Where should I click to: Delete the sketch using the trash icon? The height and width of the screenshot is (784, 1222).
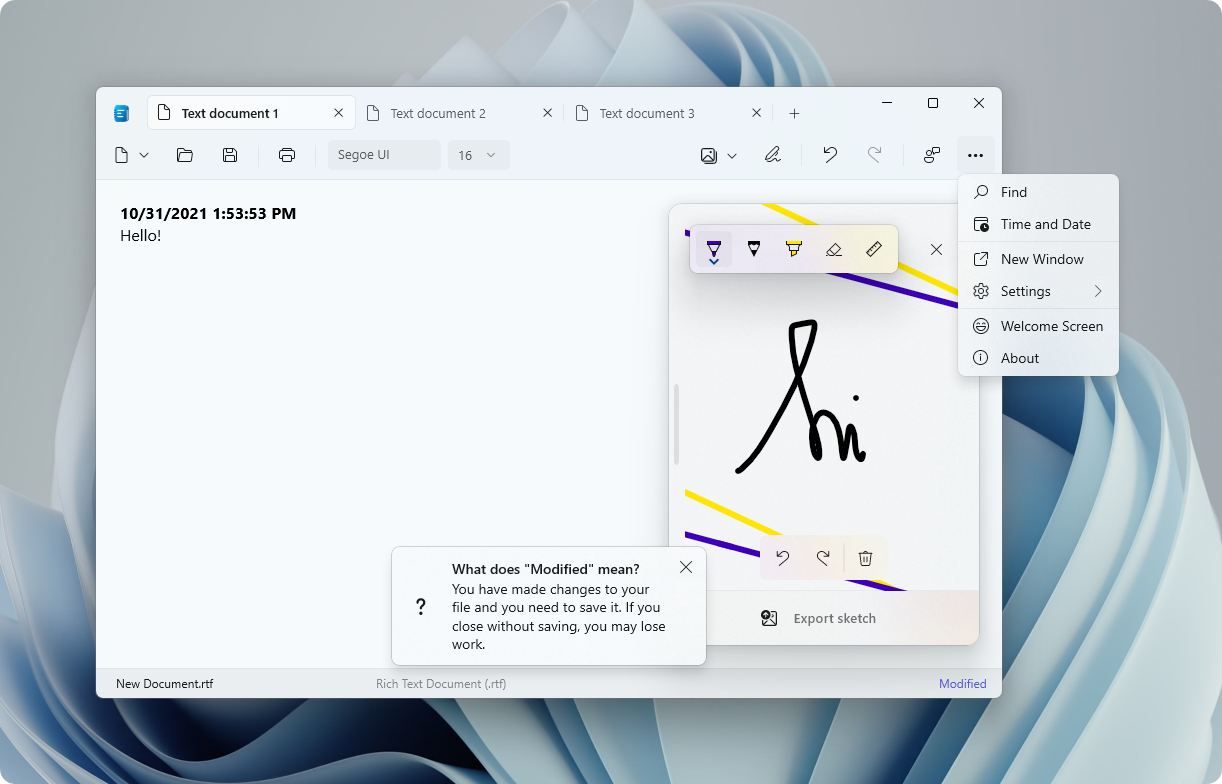(864, 558)
